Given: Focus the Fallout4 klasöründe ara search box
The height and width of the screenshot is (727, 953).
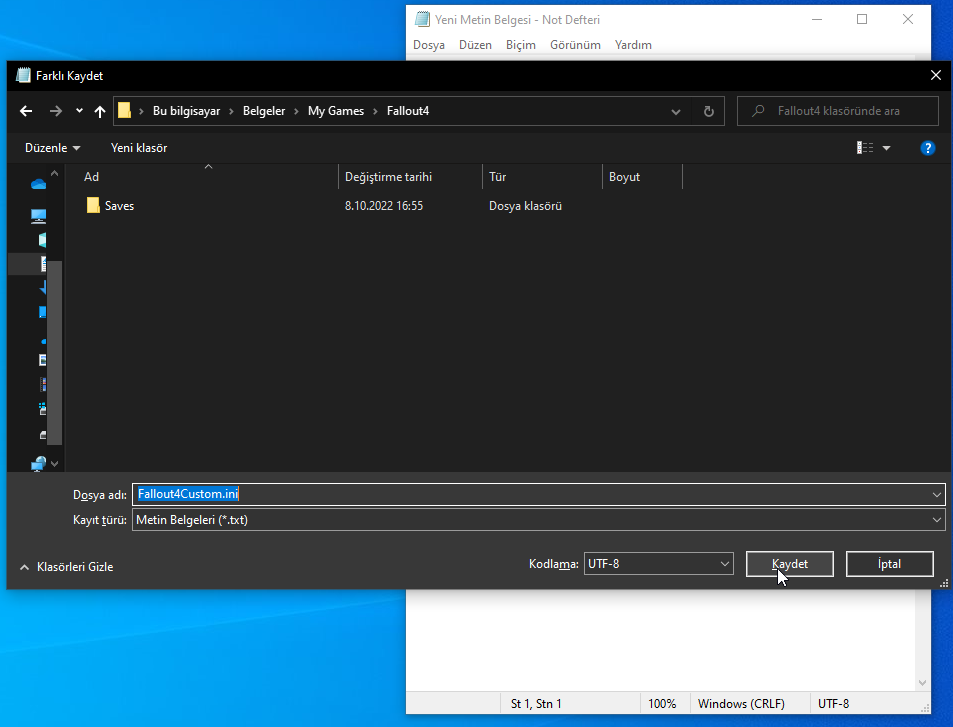Looking at the screenshot, I should pyautogui.click(x=838, y=111).
